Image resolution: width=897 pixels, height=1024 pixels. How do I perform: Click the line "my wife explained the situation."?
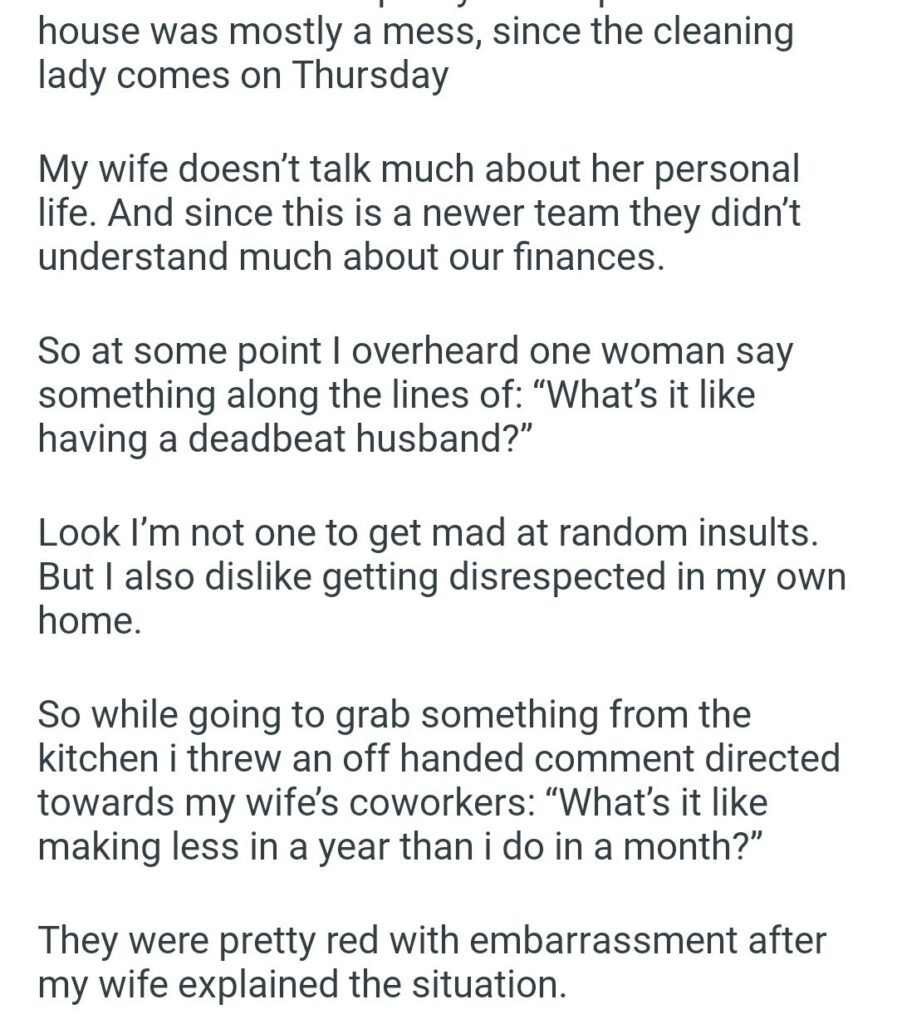(x=301, y=985)
